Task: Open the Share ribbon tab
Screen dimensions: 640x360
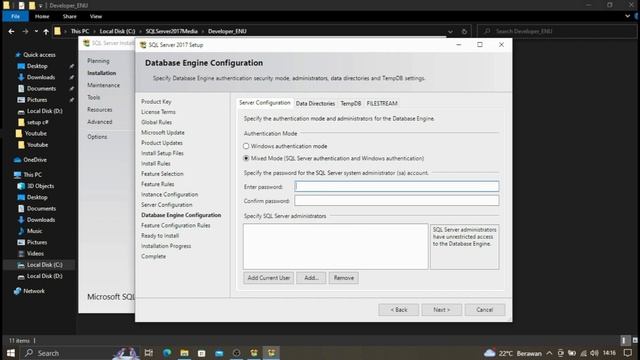Action: point(69,16)
